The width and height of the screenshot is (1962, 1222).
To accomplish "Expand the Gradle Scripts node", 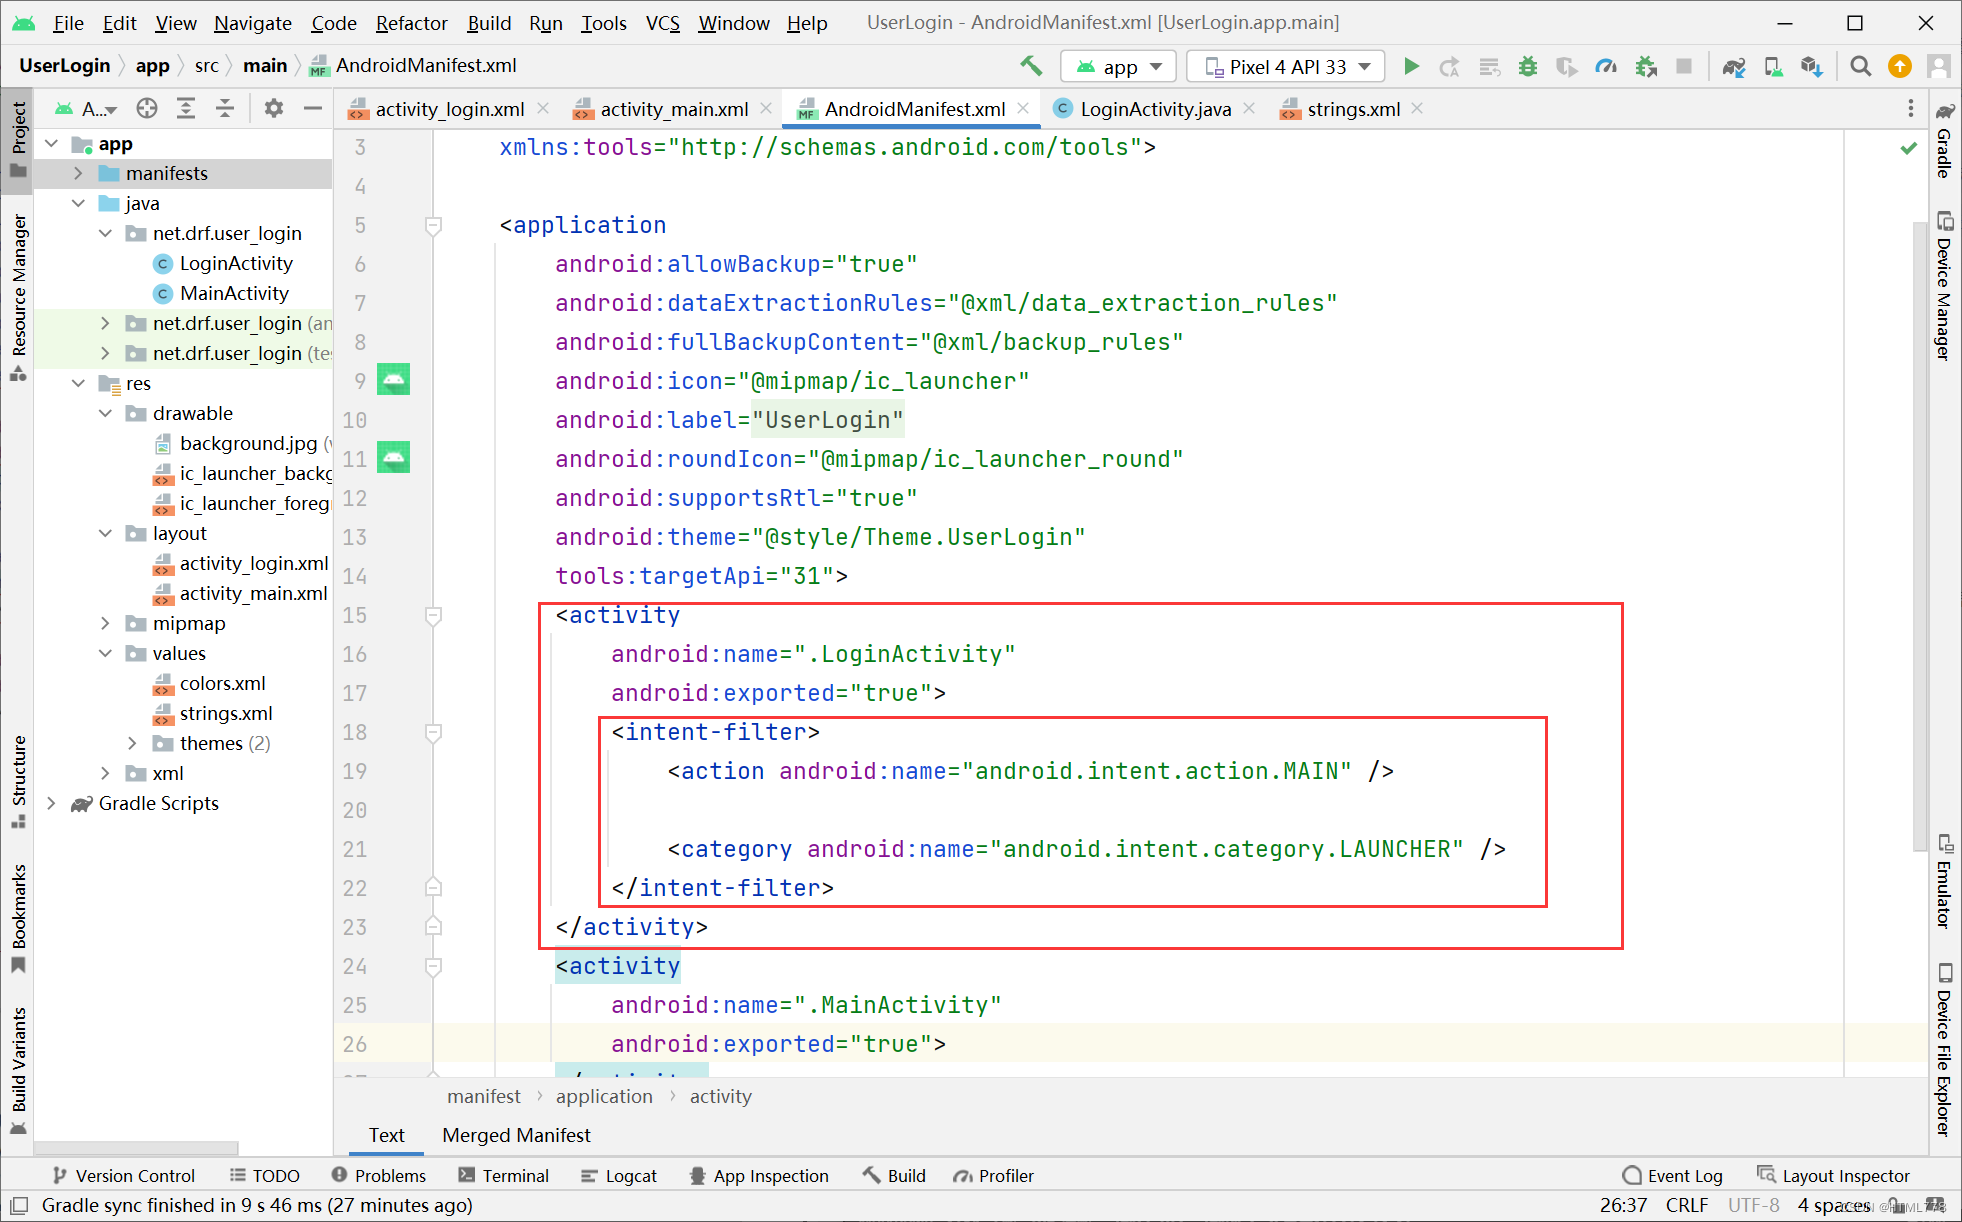I will coord(51,803).
